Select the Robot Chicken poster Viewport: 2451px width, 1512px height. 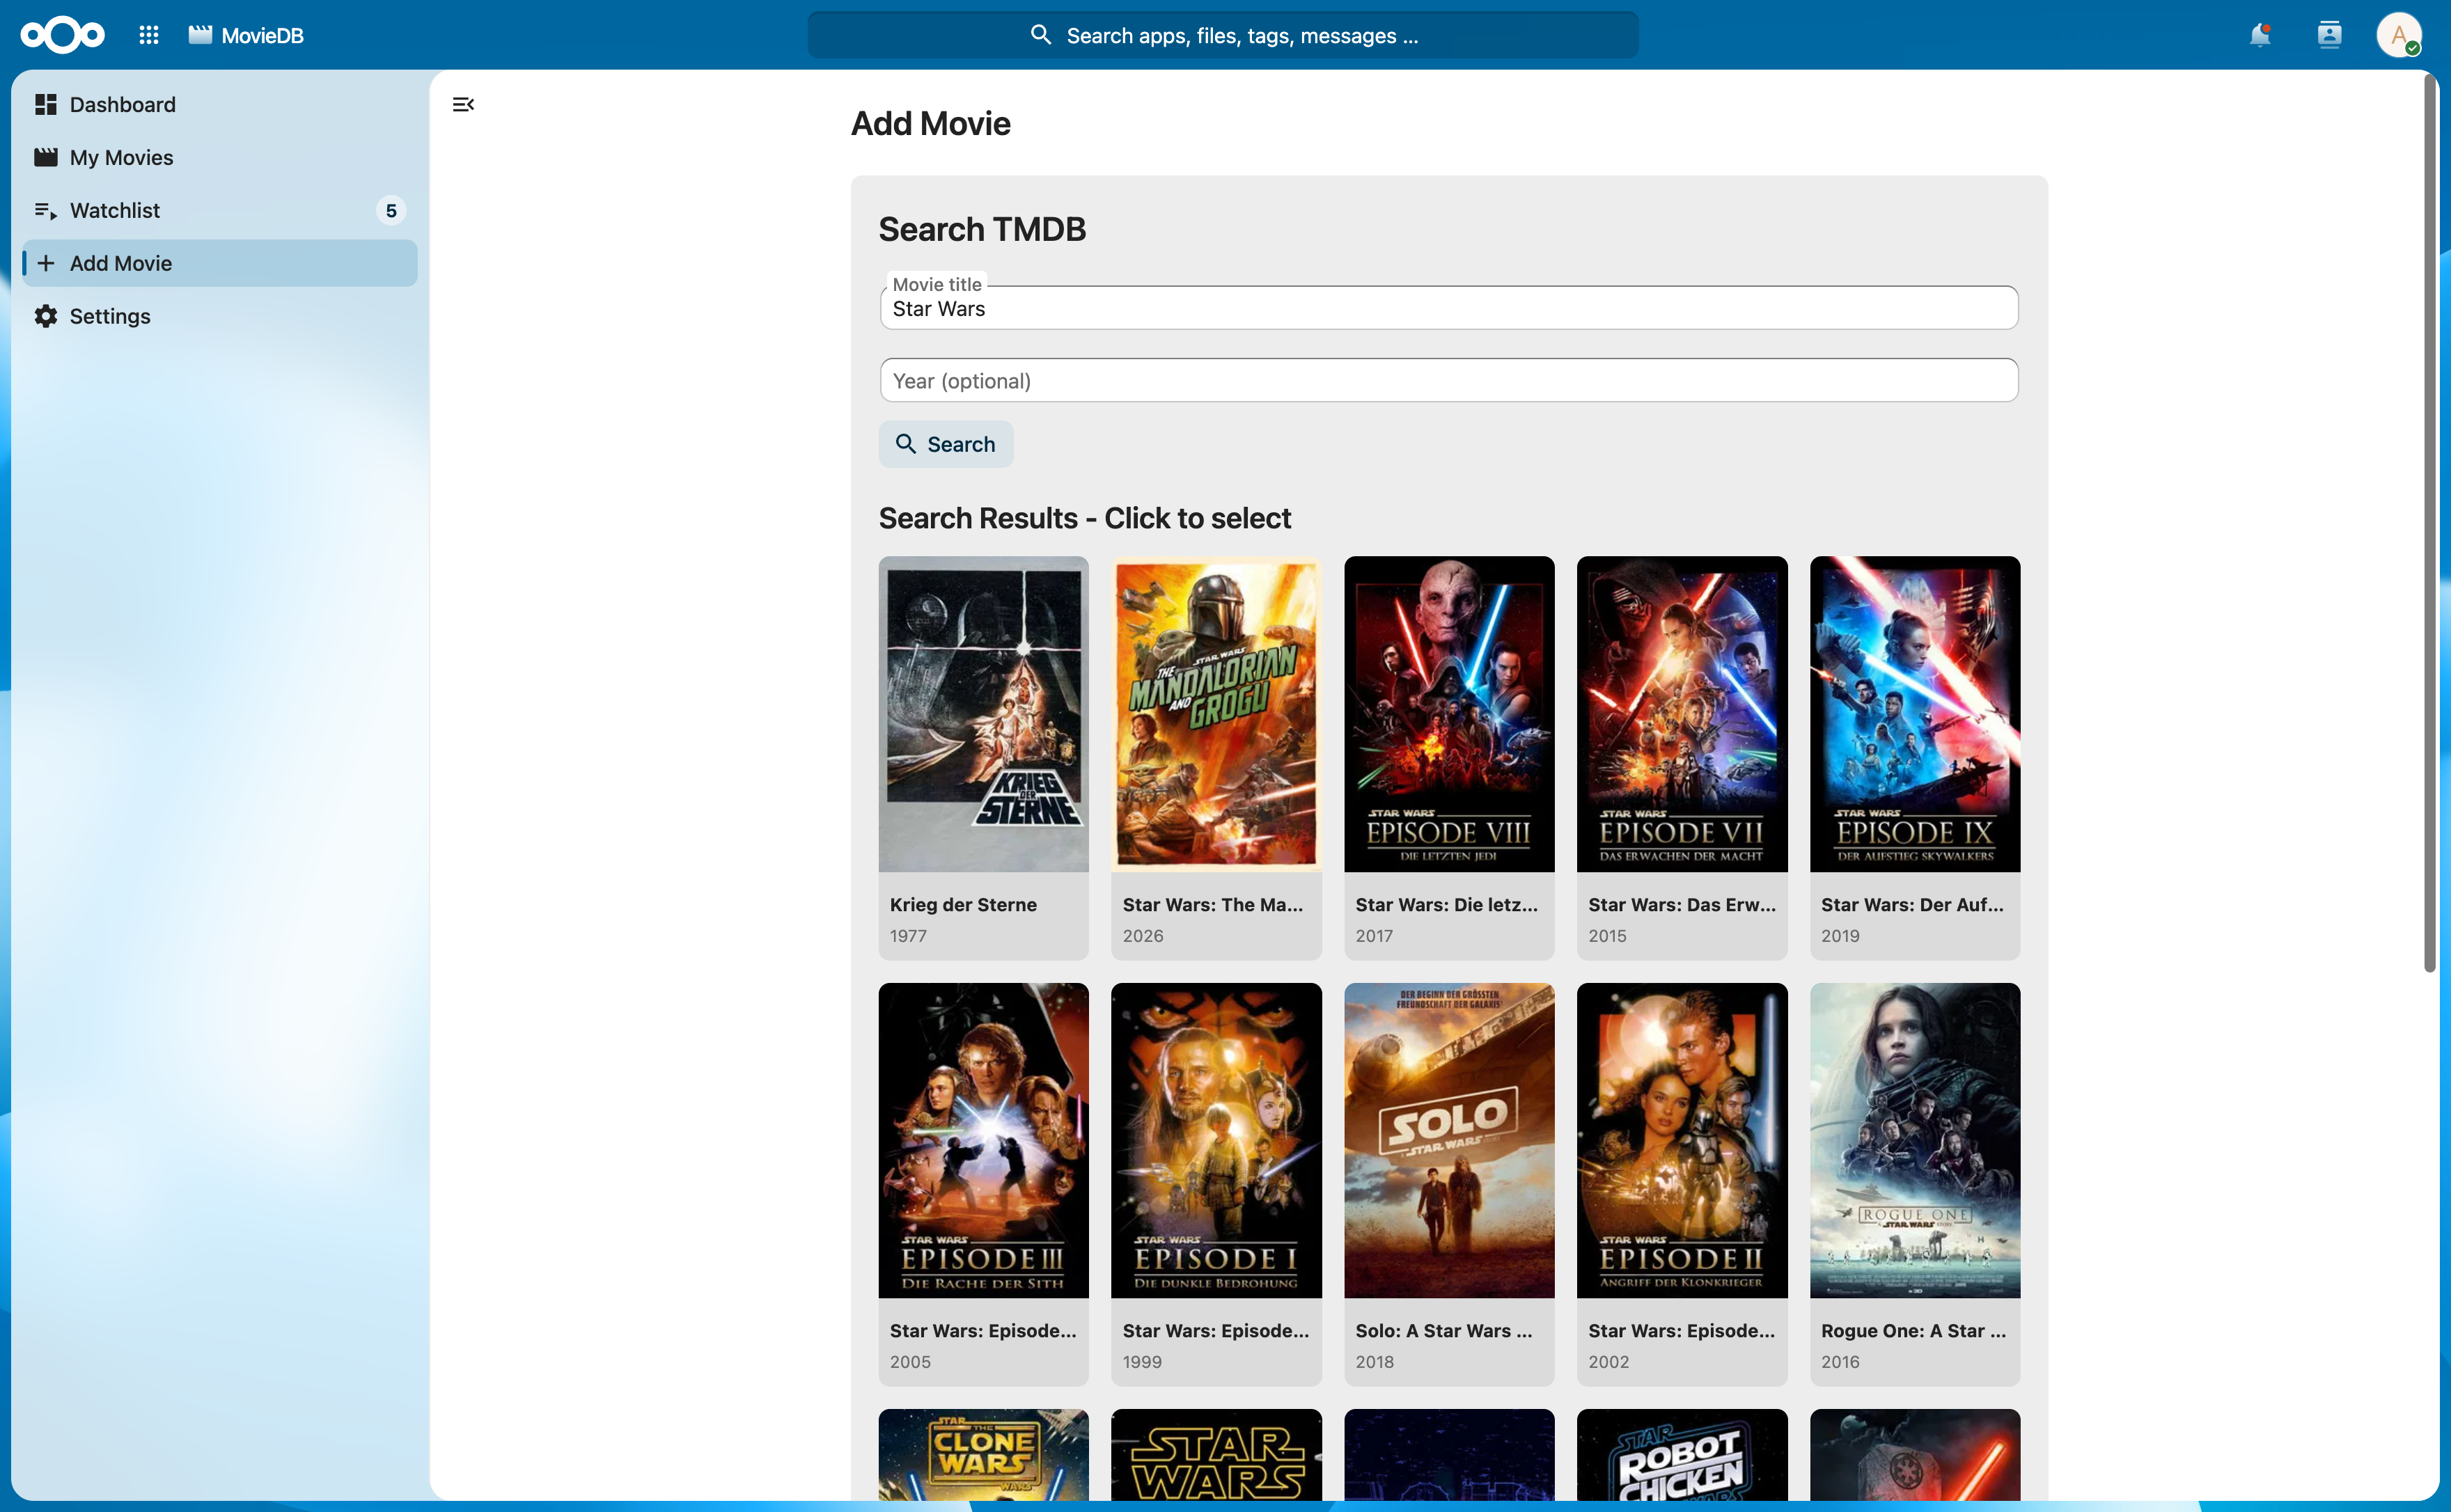[1682, 1455]
